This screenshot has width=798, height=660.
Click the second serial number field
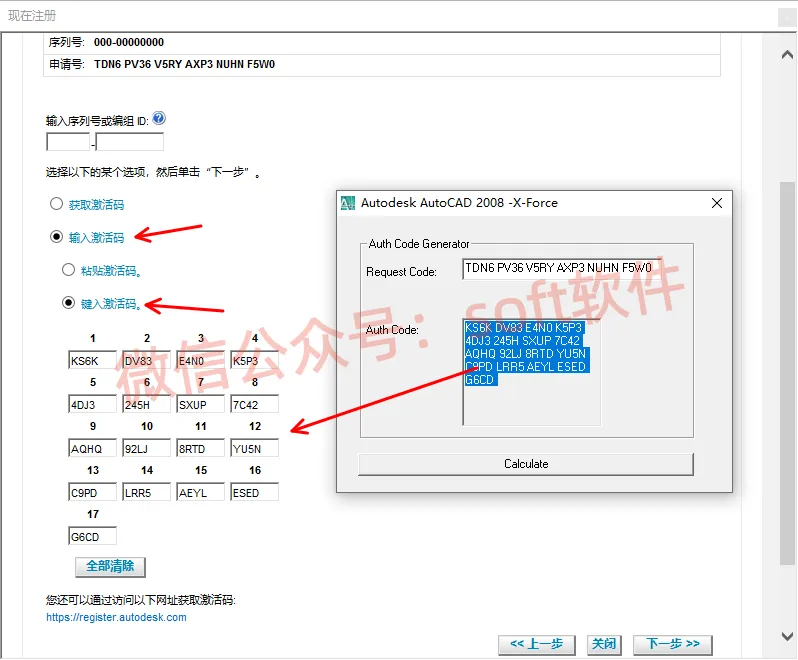pyautogui.click(x=130, y=141)
